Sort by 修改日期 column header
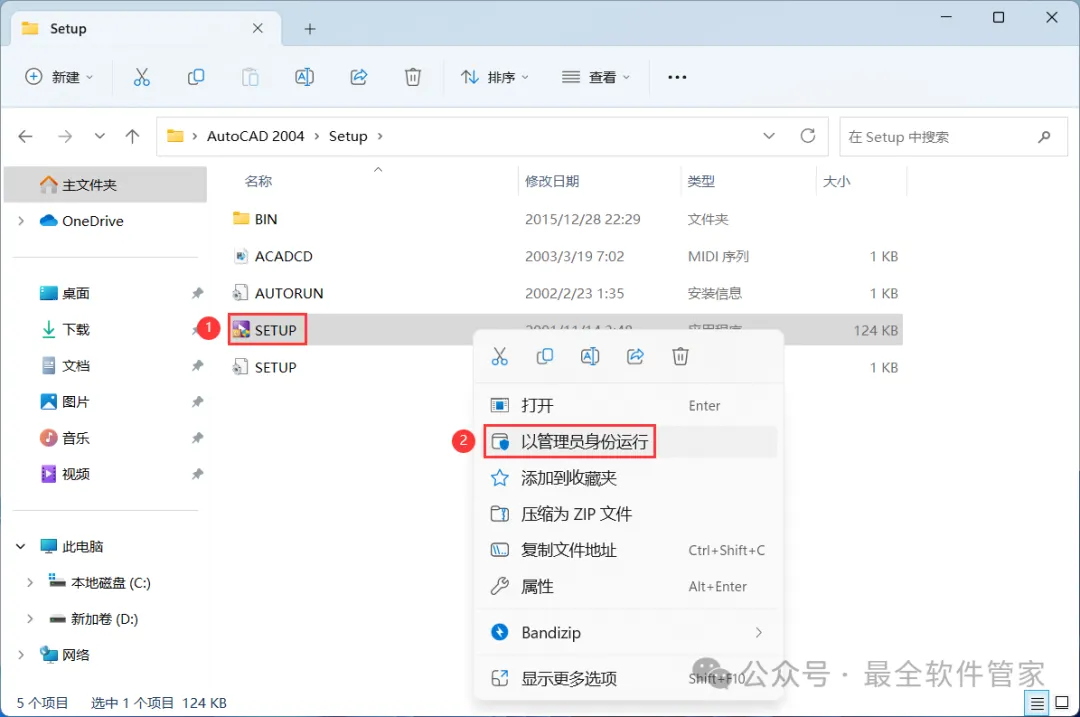This screenshot has height=717, width=1080. [552, 181]
